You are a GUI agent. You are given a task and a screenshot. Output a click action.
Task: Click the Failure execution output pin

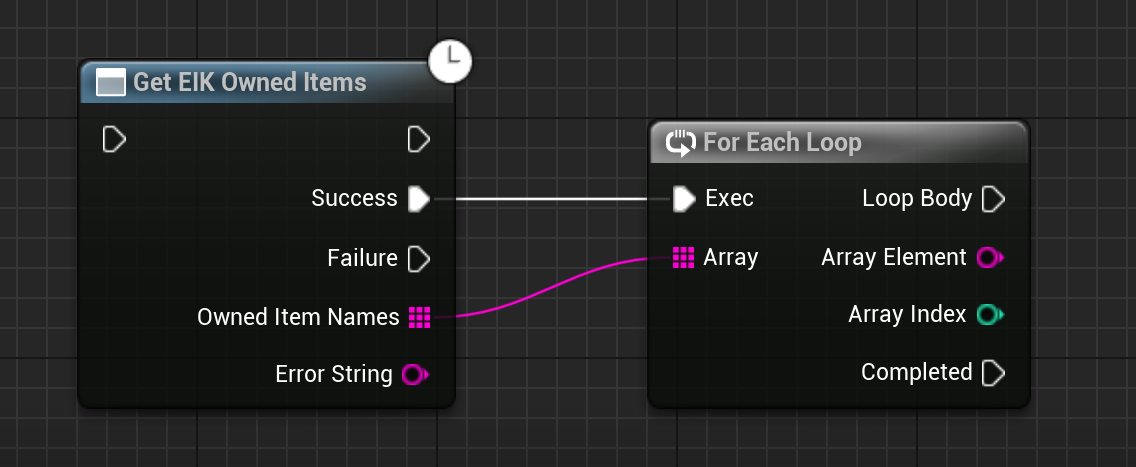click(x=419, y=259)
